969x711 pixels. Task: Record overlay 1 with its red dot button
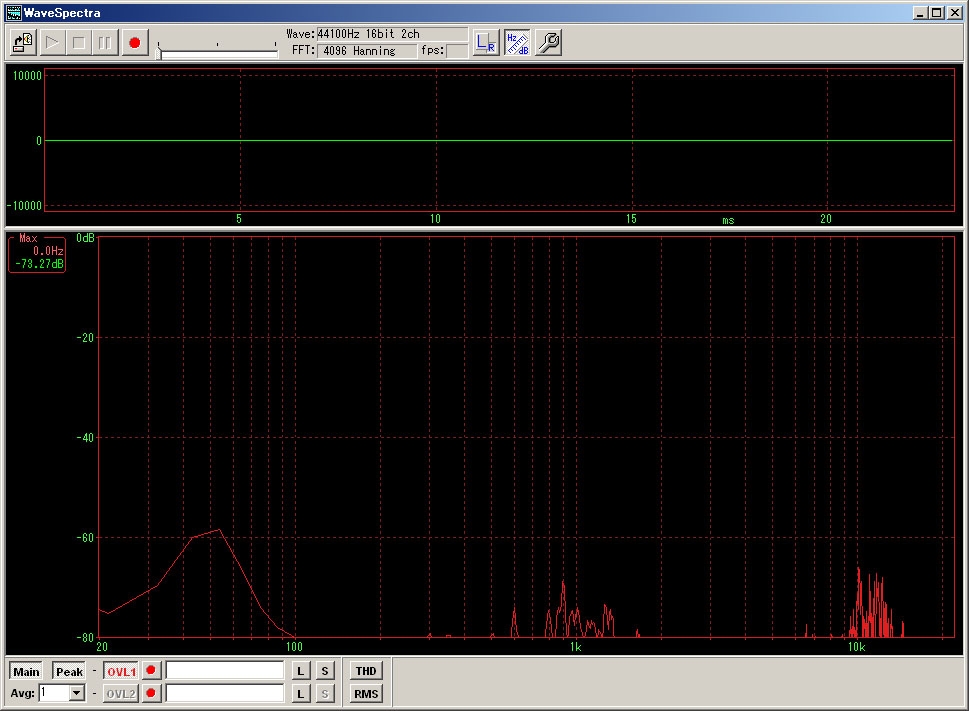tap(151, 671)
